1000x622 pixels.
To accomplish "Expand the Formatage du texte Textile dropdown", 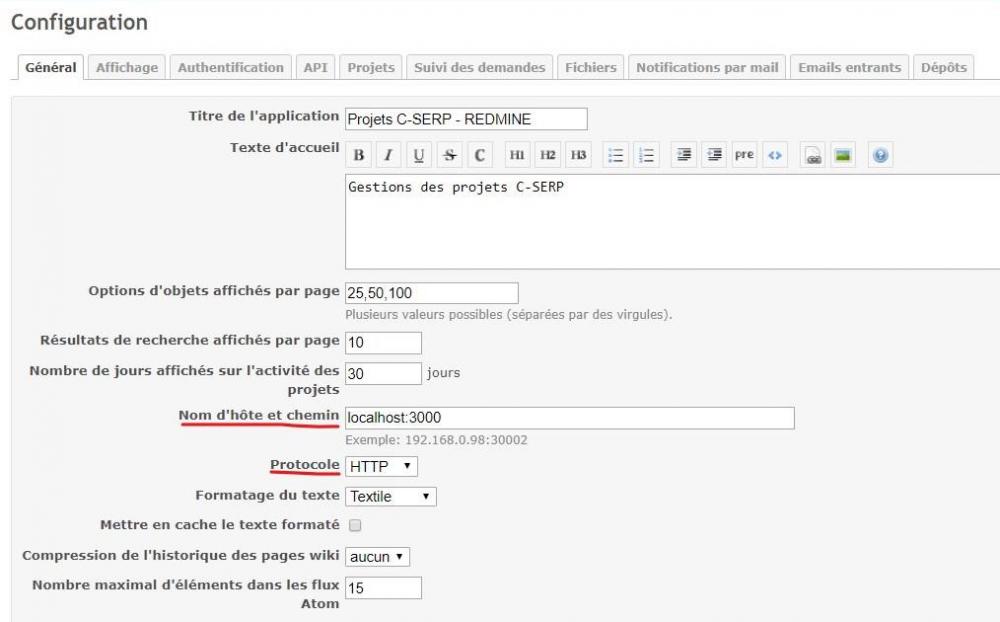I will point(390,496).
